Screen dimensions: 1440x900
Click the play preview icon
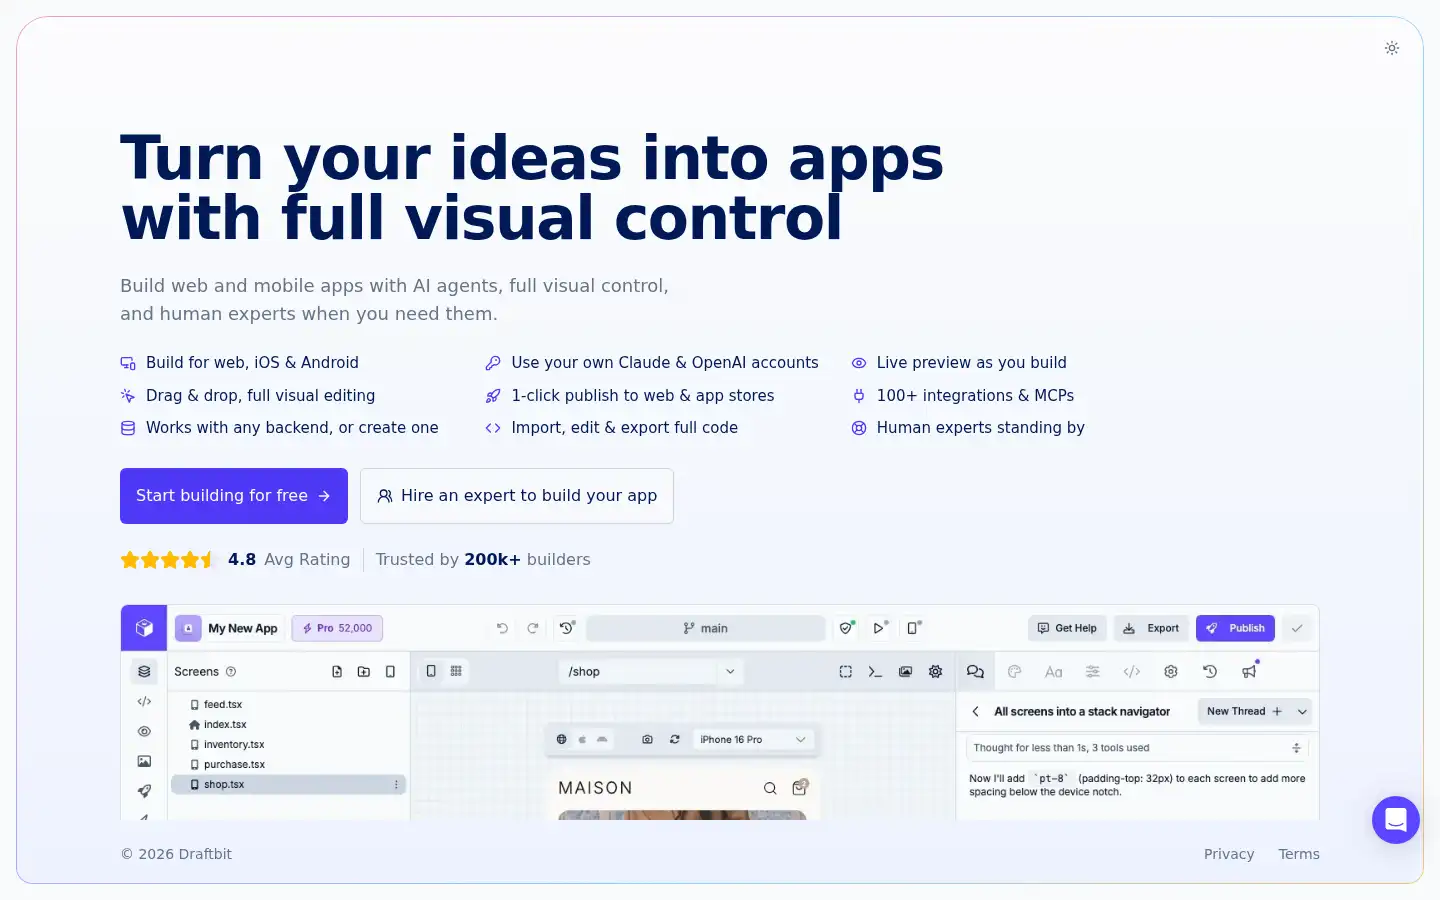(x=880, y=628)
